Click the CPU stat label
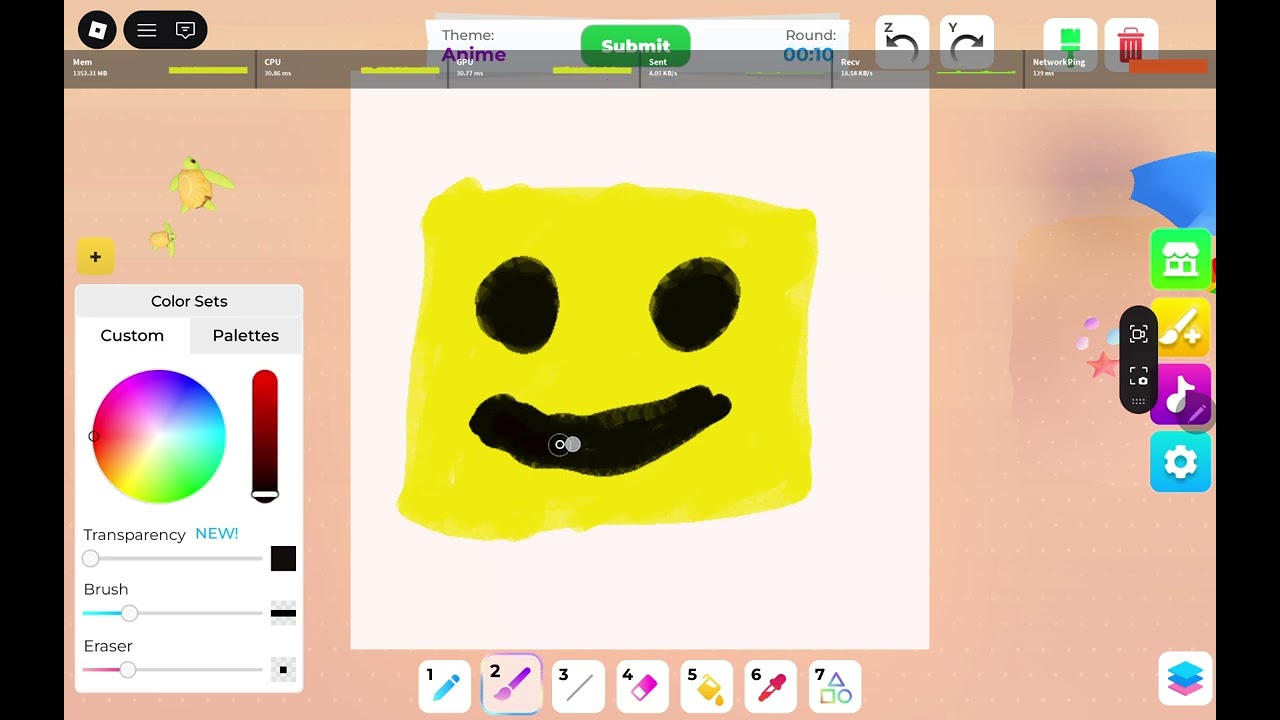Viewport: 1280px width, 720px height. 273,62
